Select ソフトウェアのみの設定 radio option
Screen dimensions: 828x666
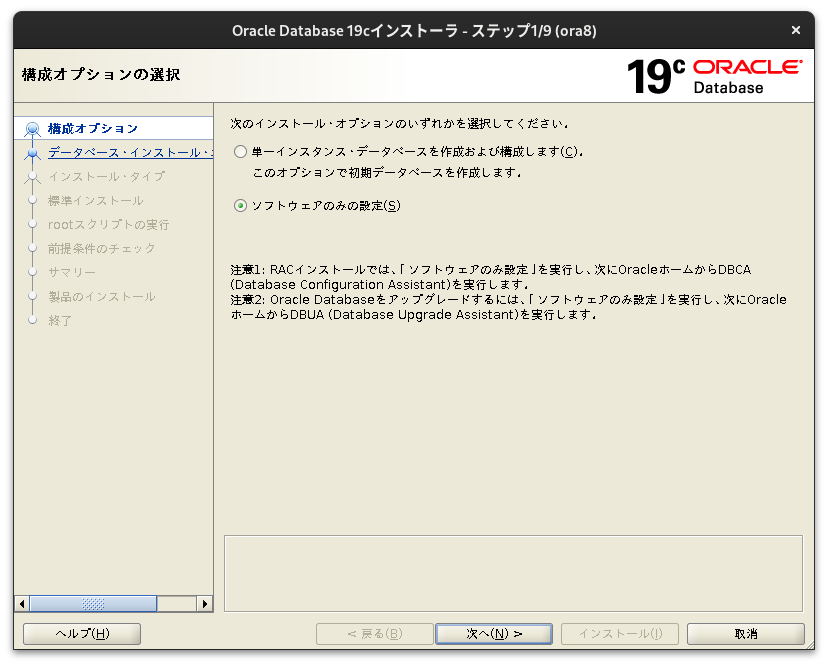point(239,206)
